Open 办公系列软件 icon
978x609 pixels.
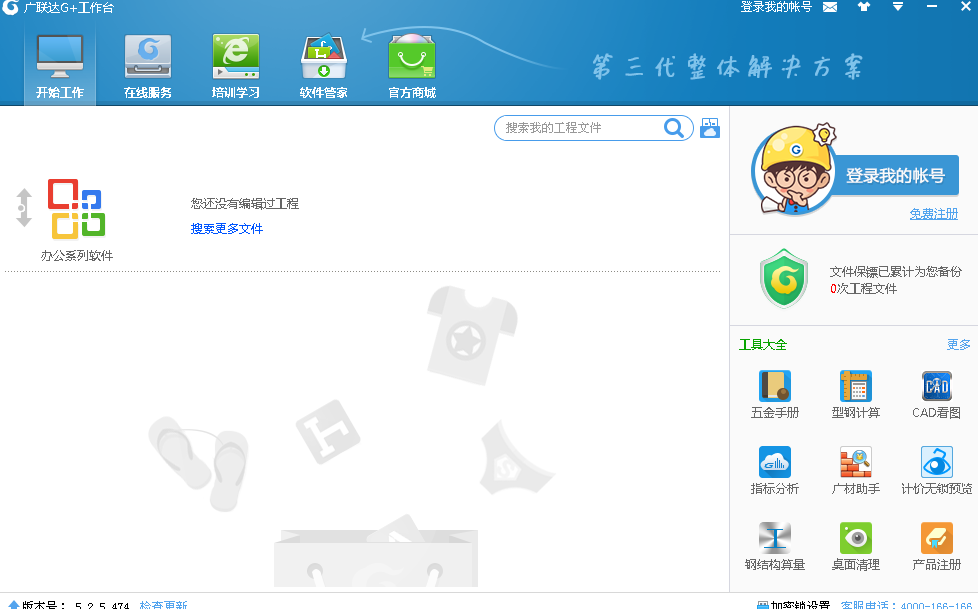[x=77, y=209]
